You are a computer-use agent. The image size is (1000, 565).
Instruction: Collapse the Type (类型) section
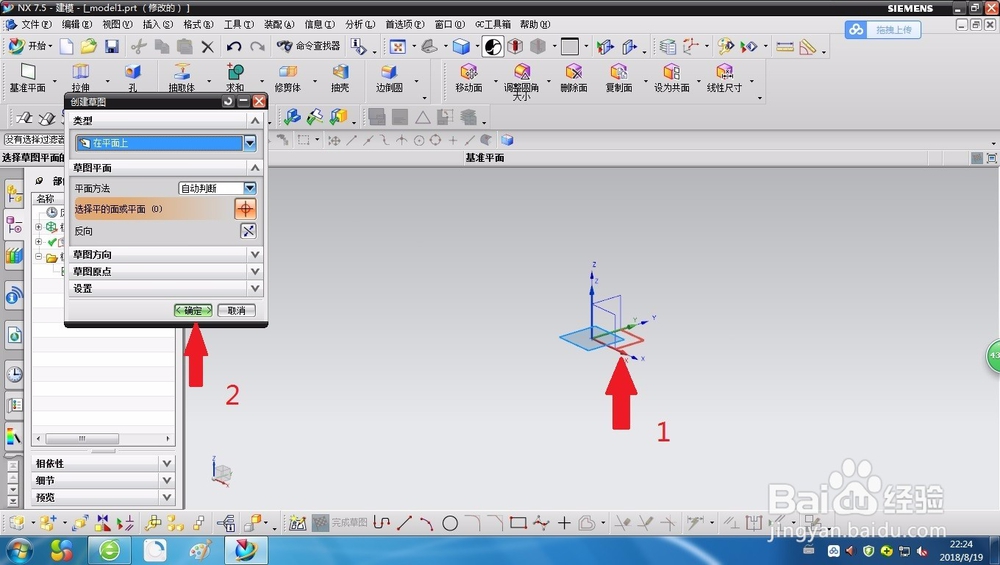(x=254, y=120)
